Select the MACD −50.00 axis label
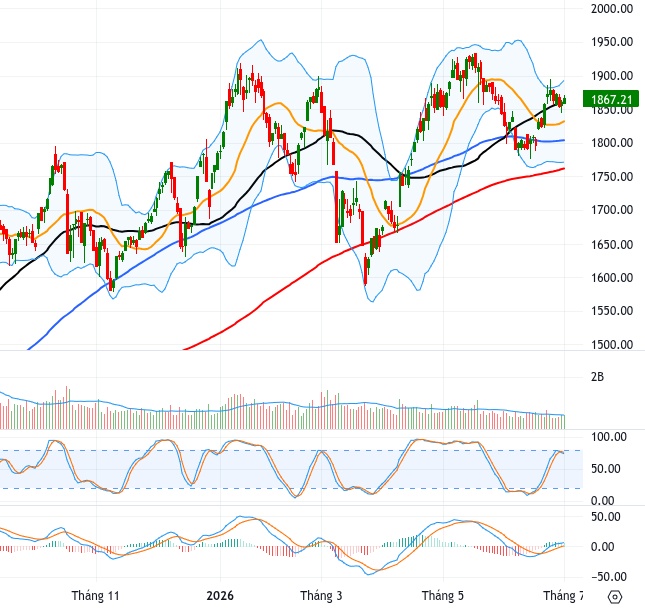This screenshot has width=645, height=609. 609,576
